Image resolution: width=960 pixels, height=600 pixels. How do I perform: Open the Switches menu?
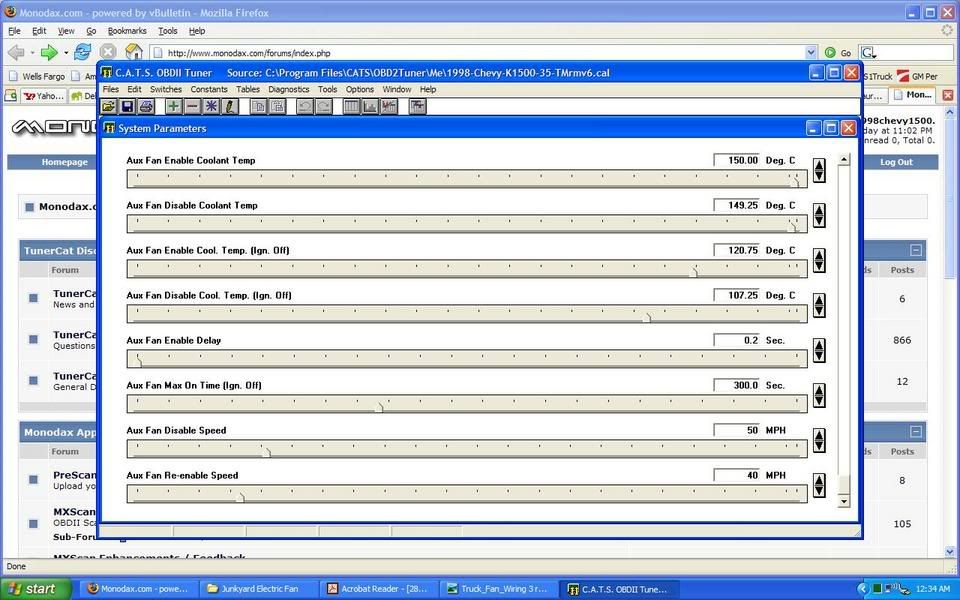point(166,89)
